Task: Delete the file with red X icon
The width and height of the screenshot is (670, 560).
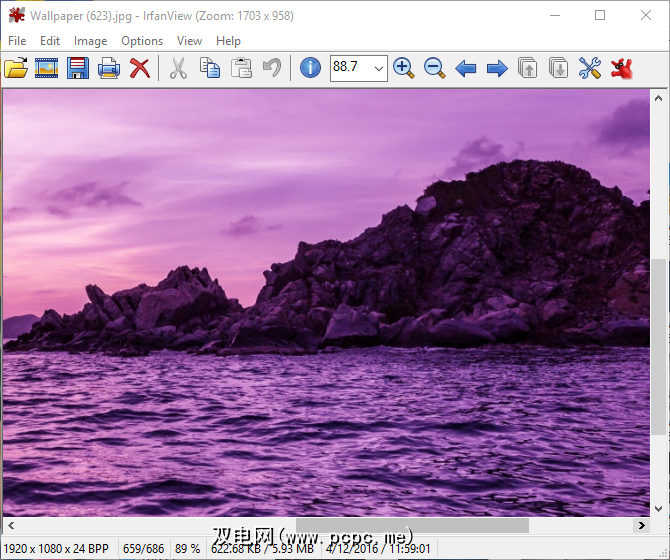Action: coord(140,68)
